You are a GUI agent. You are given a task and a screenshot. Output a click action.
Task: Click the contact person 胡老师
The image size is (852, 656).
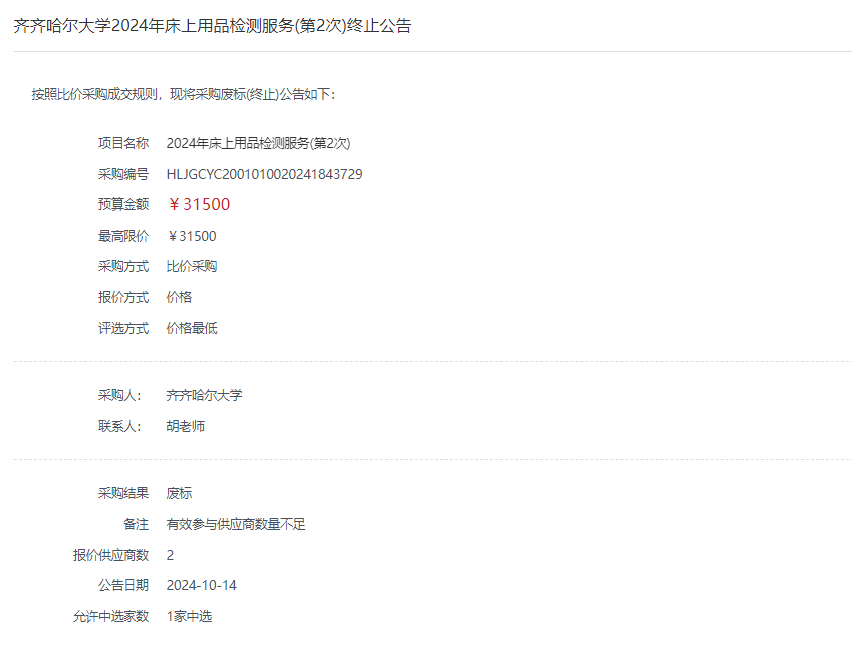[185, 426]
